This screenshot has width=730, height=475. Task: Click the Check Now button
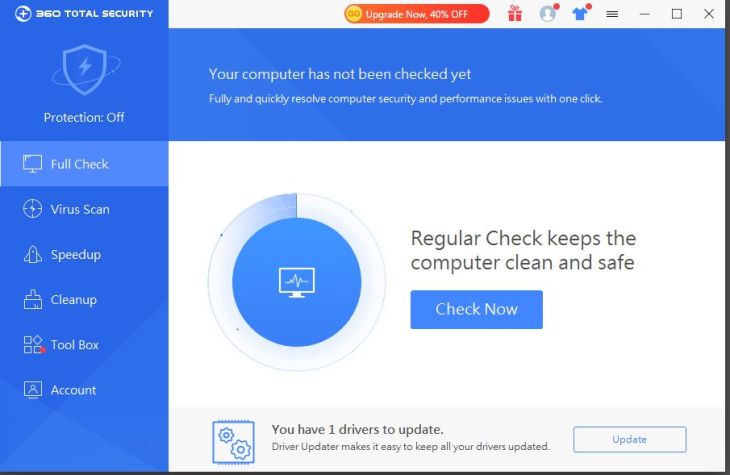476,309
